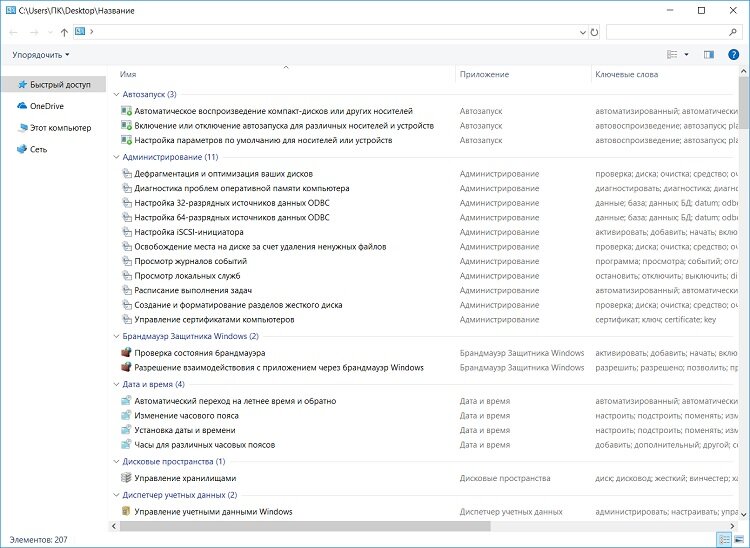The height and width of the screenshot is (548, 750).
Task: Click the Элементов: 207 status text
Action: [38, 539]
